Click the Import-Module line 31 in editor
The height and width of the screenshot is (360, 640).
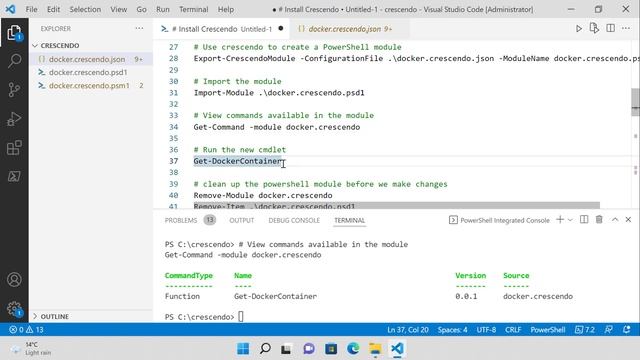pyautogui.click(x=279, y=93)
